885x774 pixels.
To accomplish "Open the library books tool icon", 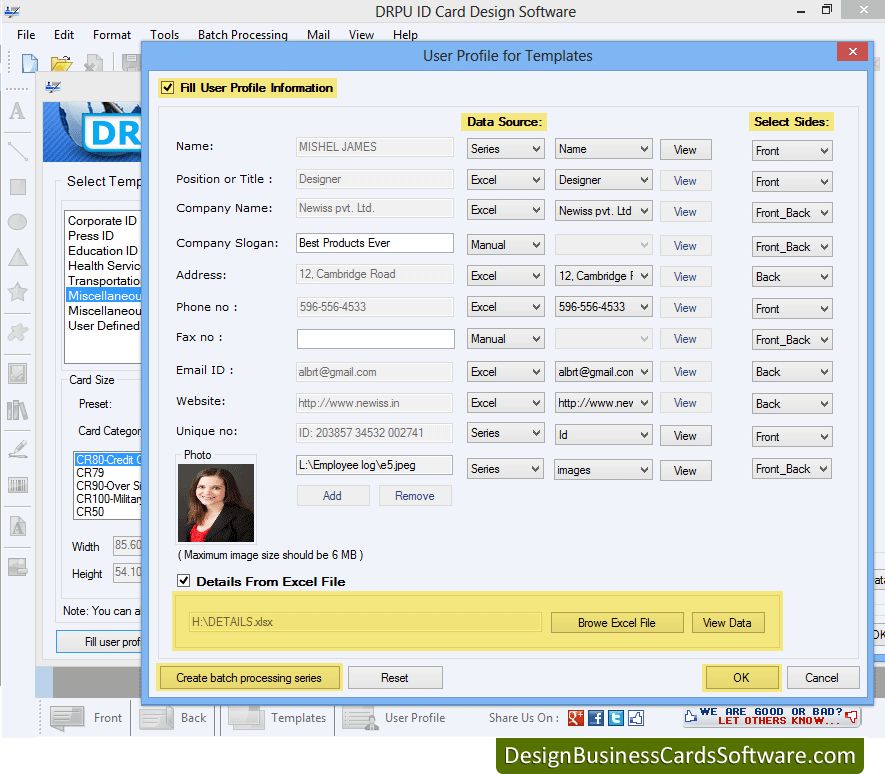I will (17, 410).
